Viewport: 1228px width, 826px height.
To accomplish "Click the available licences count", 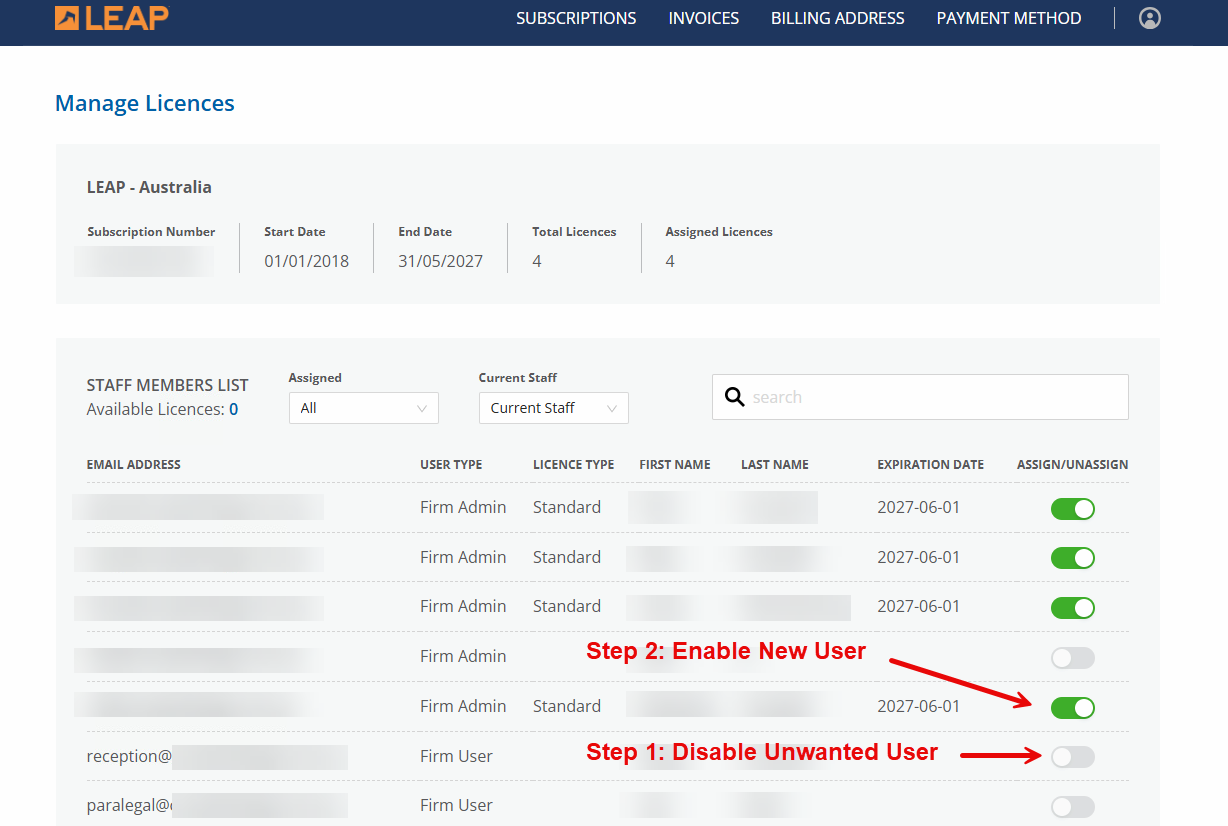I will (233, 409).
